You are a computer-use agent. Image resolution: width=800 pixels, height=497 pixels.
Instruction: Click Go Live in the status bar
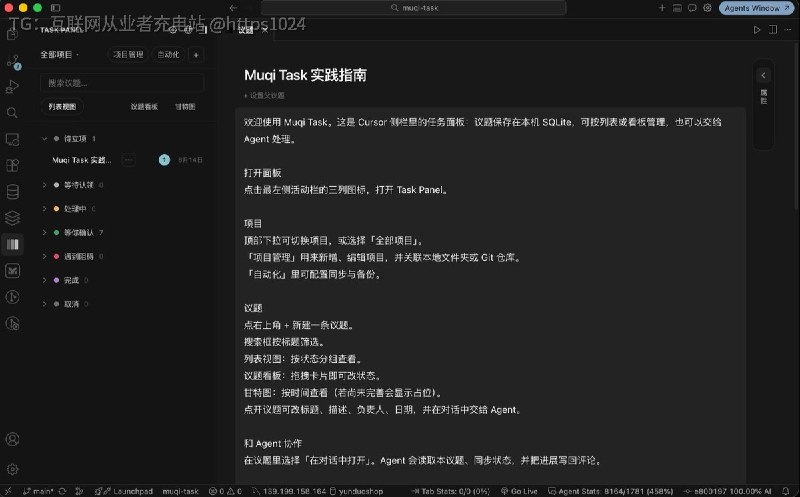click(519, 491)
